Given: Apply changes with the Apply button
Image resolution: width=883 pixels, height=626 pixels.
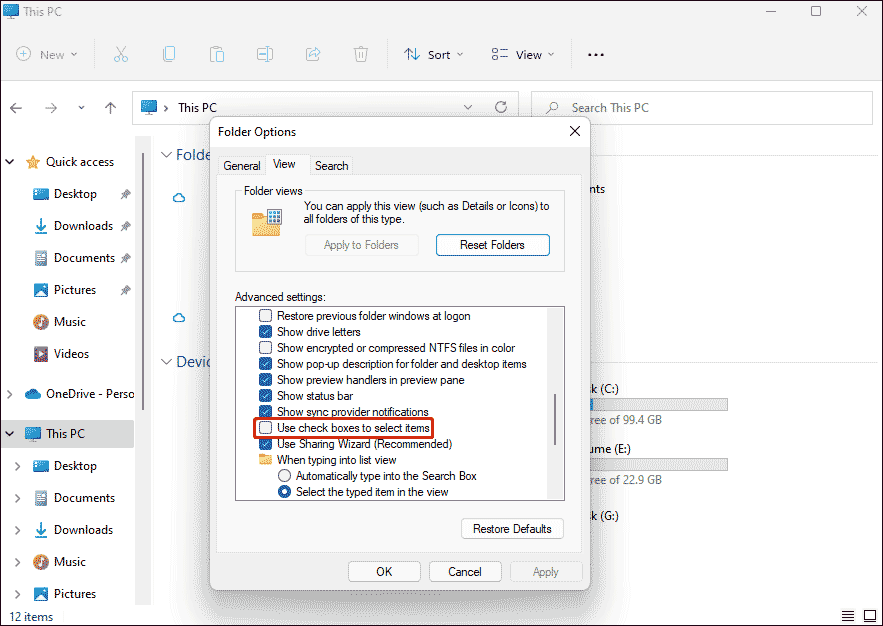Looking at the screenshot, I should pyautogui.click(x=546, y=571).
